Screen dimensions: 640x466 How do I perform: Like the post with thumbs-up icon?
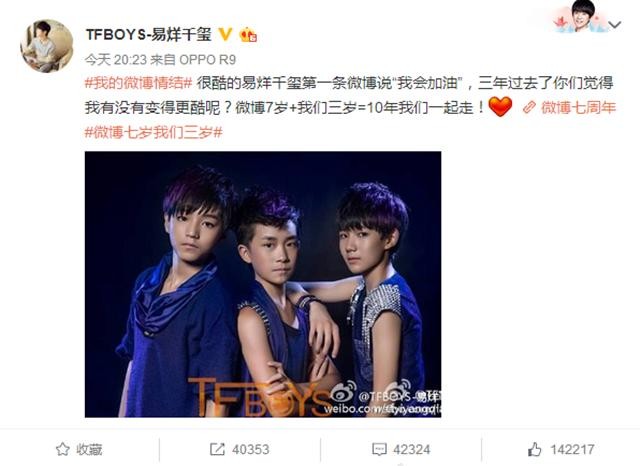(x=534, y=449)
